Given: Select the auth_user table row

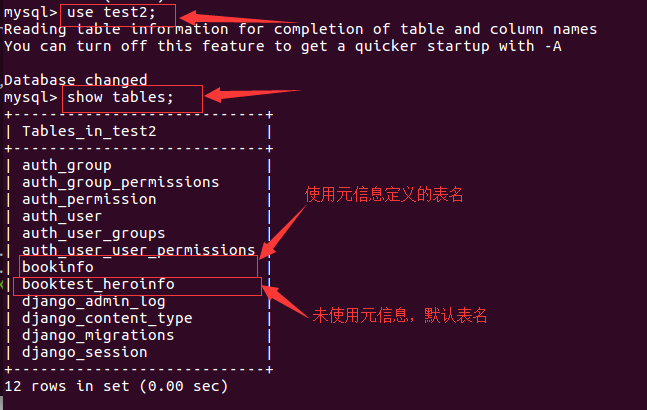Looking at the screenshot, I should (62, 216).
